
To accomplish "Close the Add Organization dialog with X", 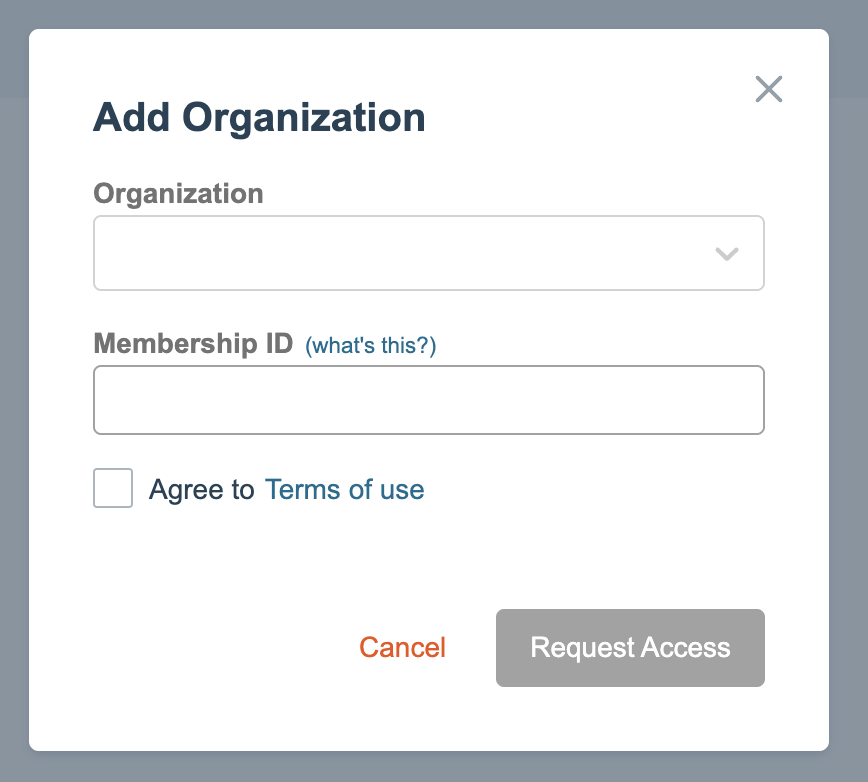I will tap(768, 89).
